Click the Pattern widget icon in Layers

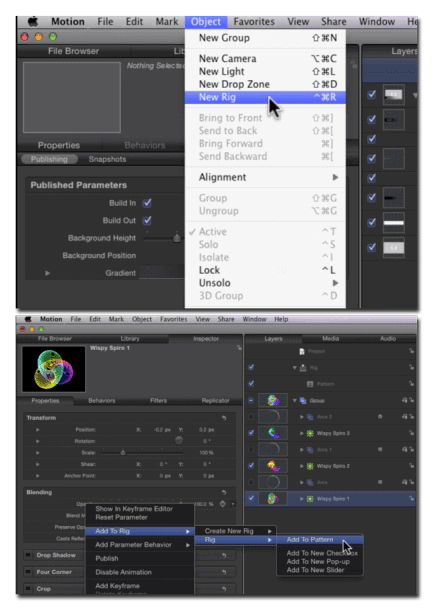click(310, 384)
